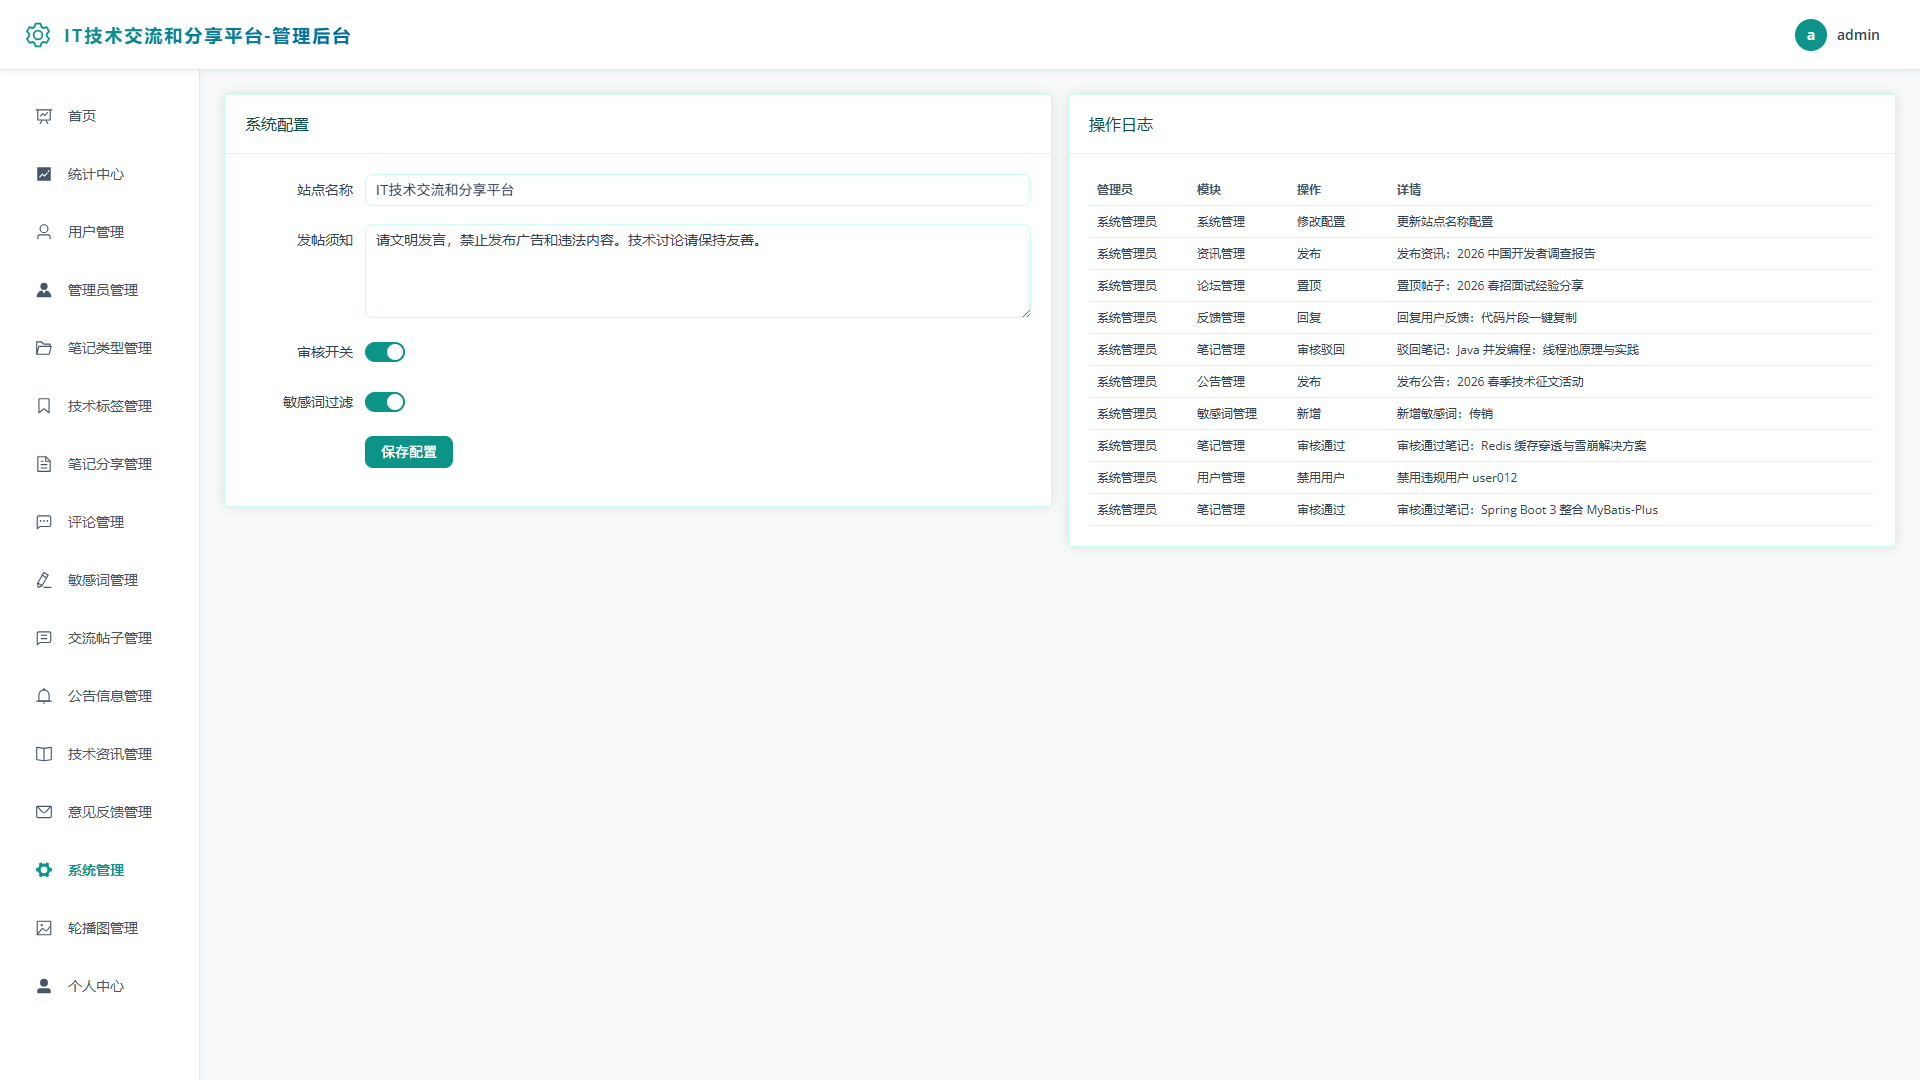Click the 技术标签管理 bookmark icon
This screenshot has width=1920, height=1080.
pyautogui.click(x=44, y=406)
